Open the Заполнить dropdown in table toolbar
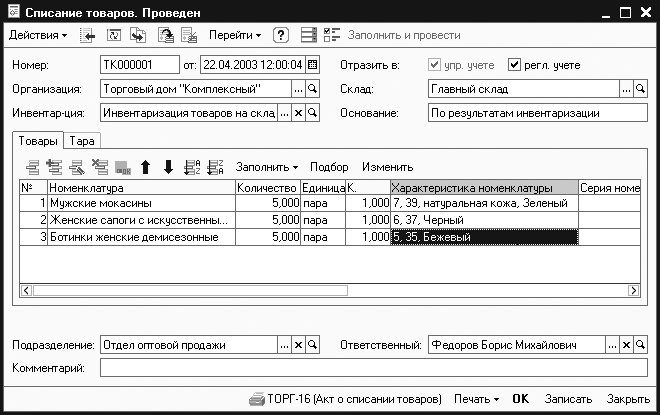Screen dimensions: 660x415 click(x=267, y=167)
